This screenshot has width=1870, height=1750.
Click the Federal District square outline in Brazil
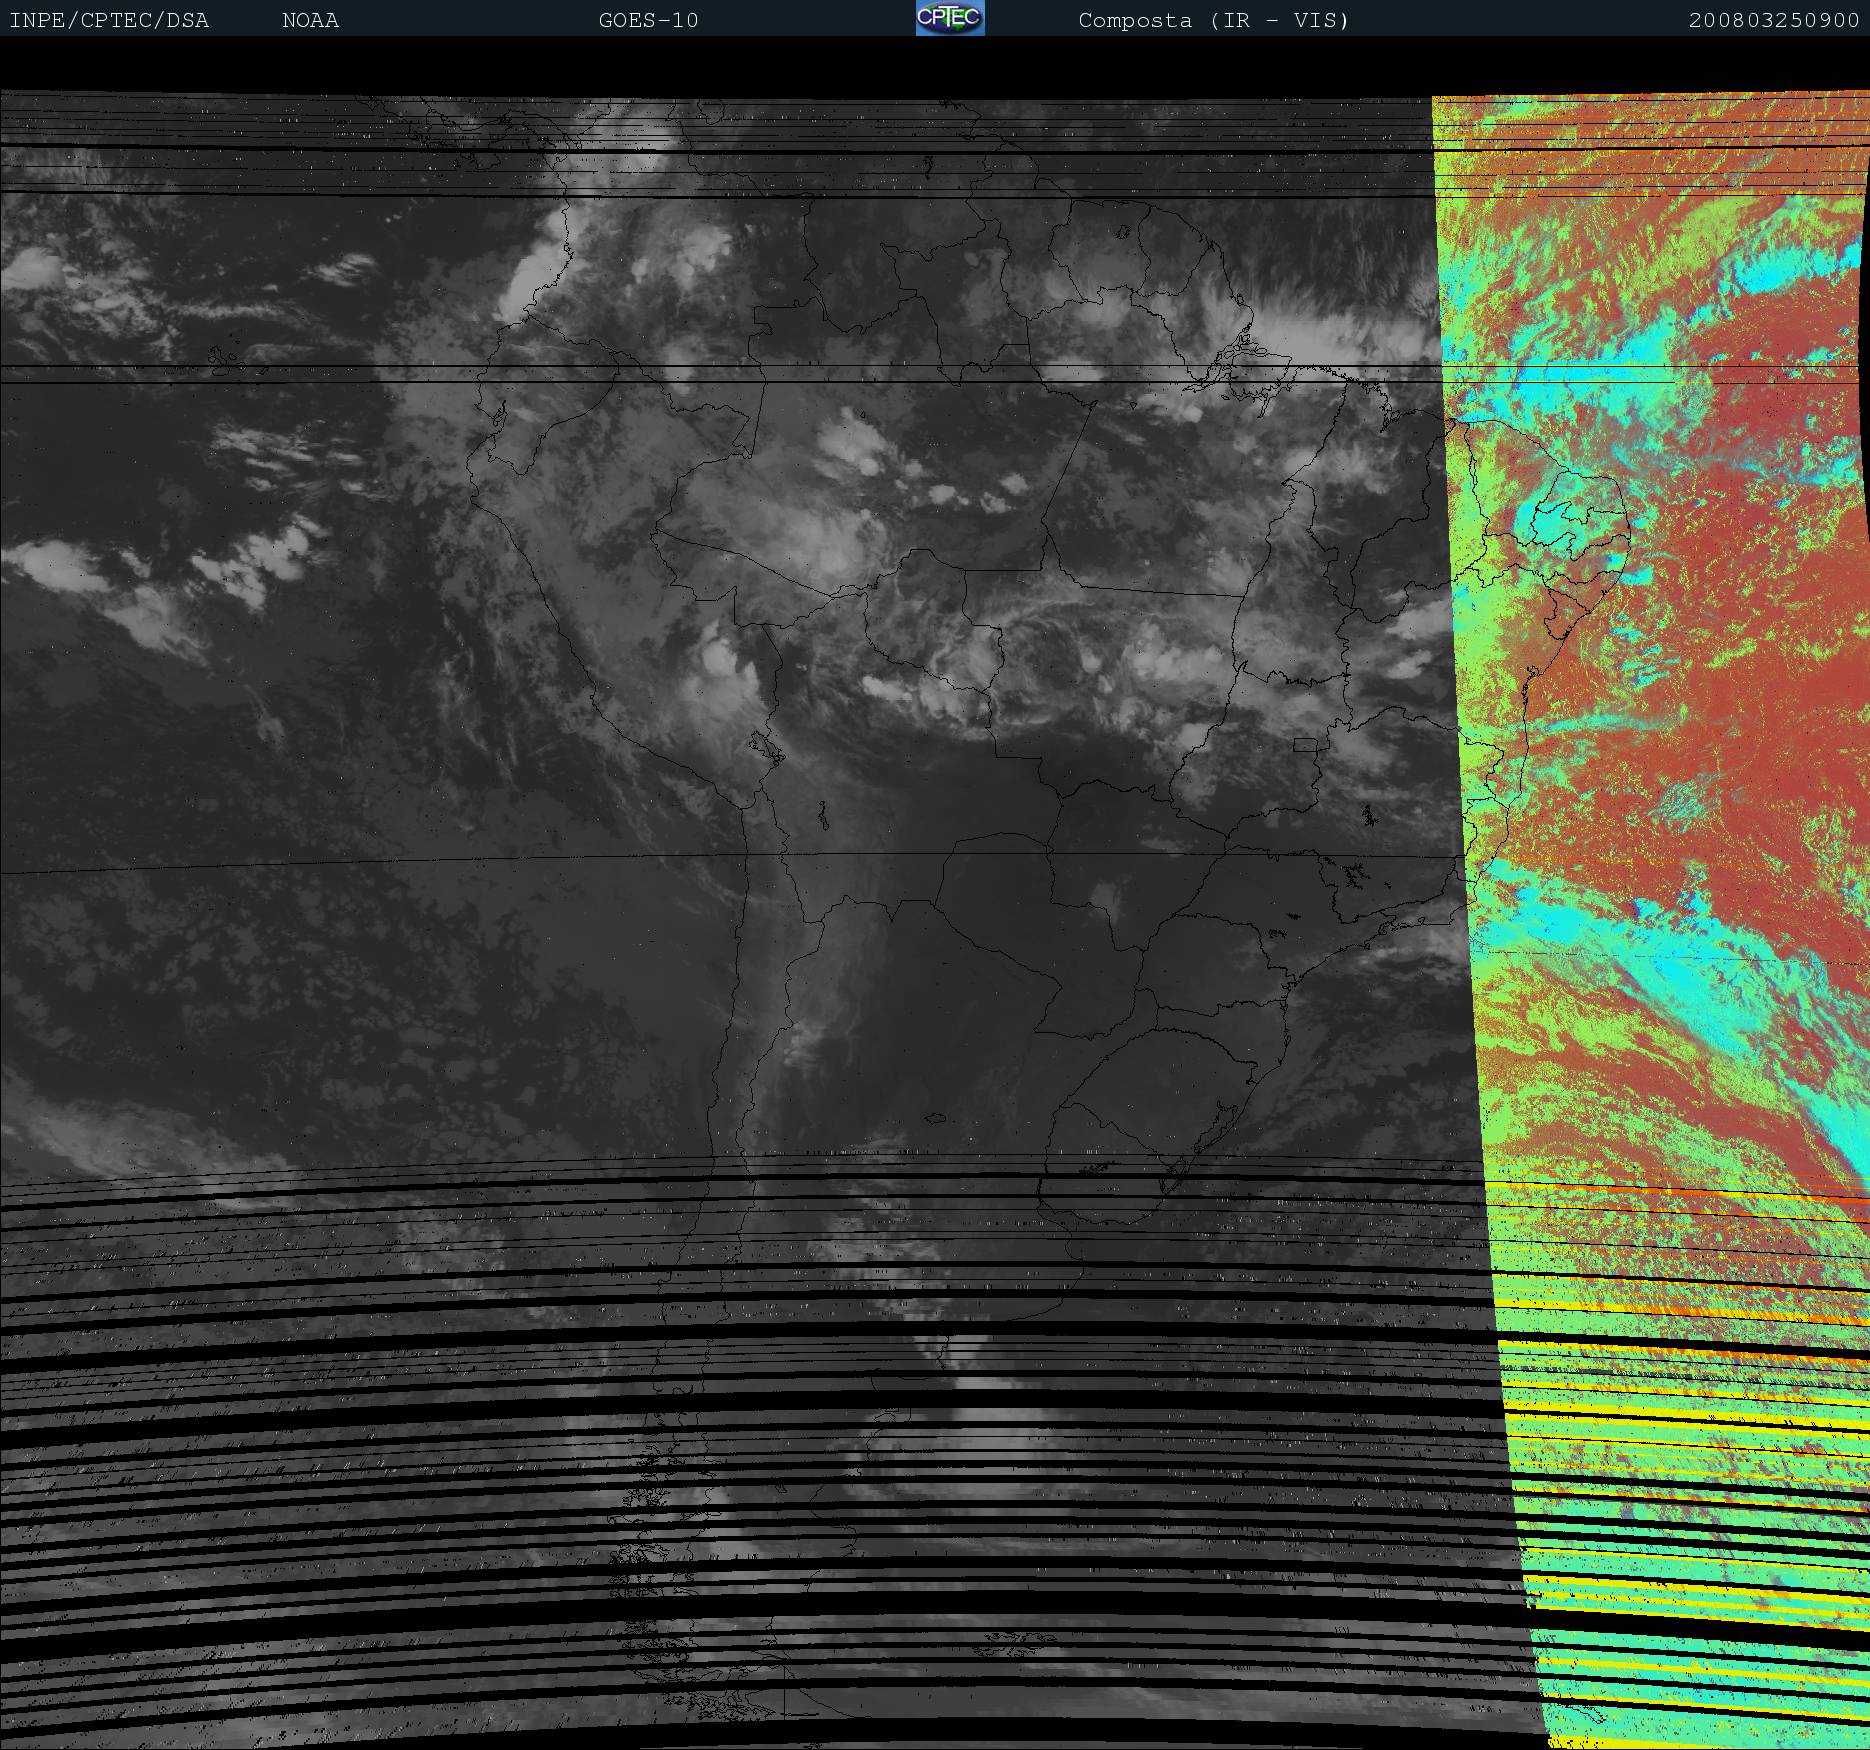point(1305,745)
